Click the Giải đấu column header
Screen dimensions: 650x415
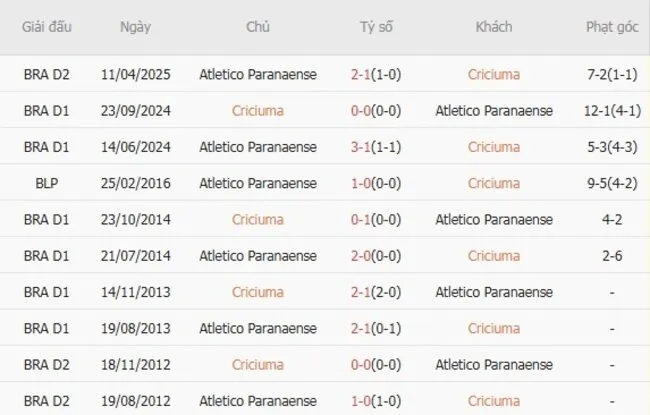click(44, 27)
